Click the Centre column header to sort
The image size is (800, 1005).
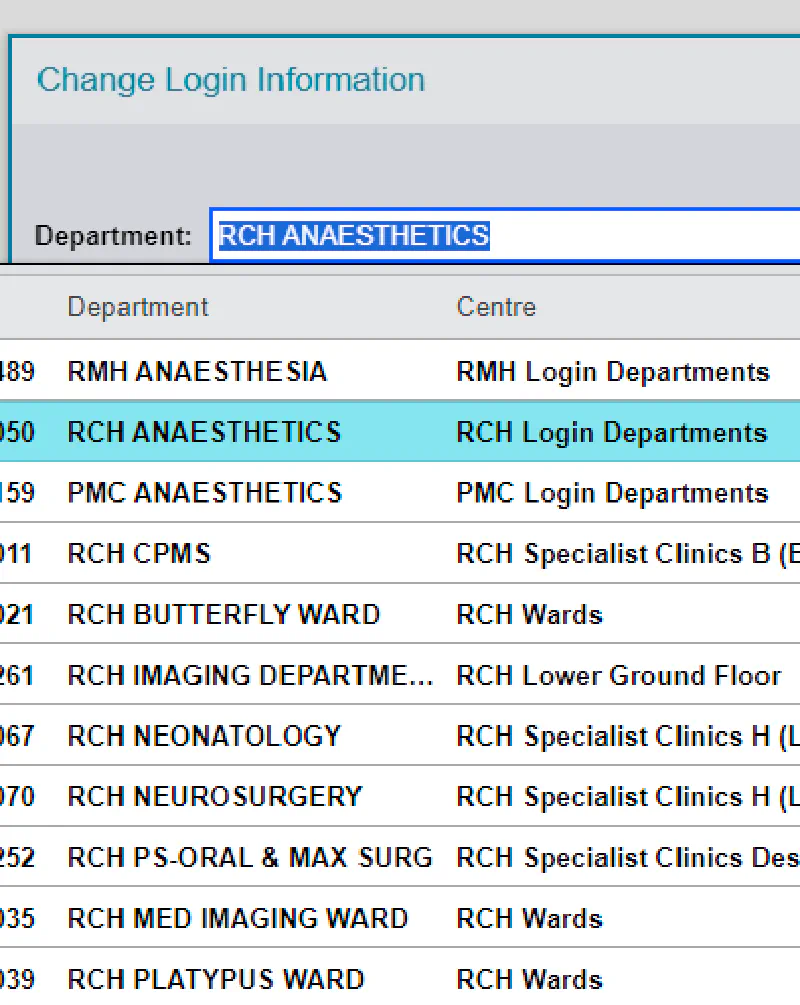tap(496, 307)
